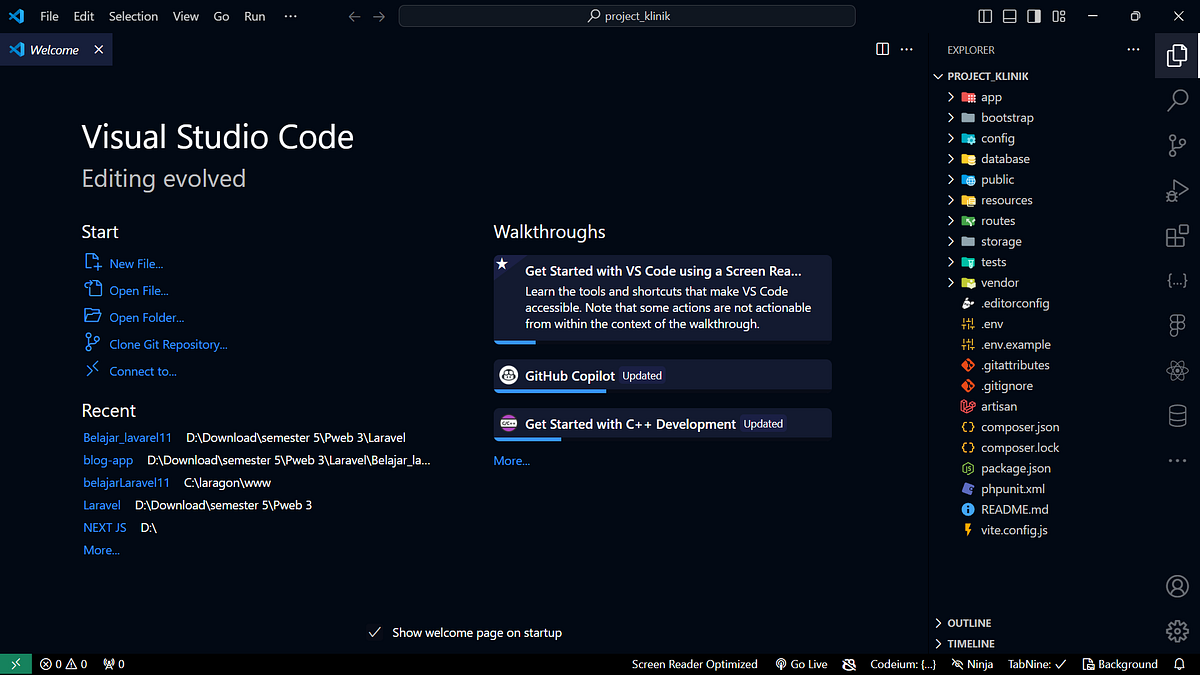Click the Codeium status bar item
1200x675 pixels.
[x=902, y=663]
